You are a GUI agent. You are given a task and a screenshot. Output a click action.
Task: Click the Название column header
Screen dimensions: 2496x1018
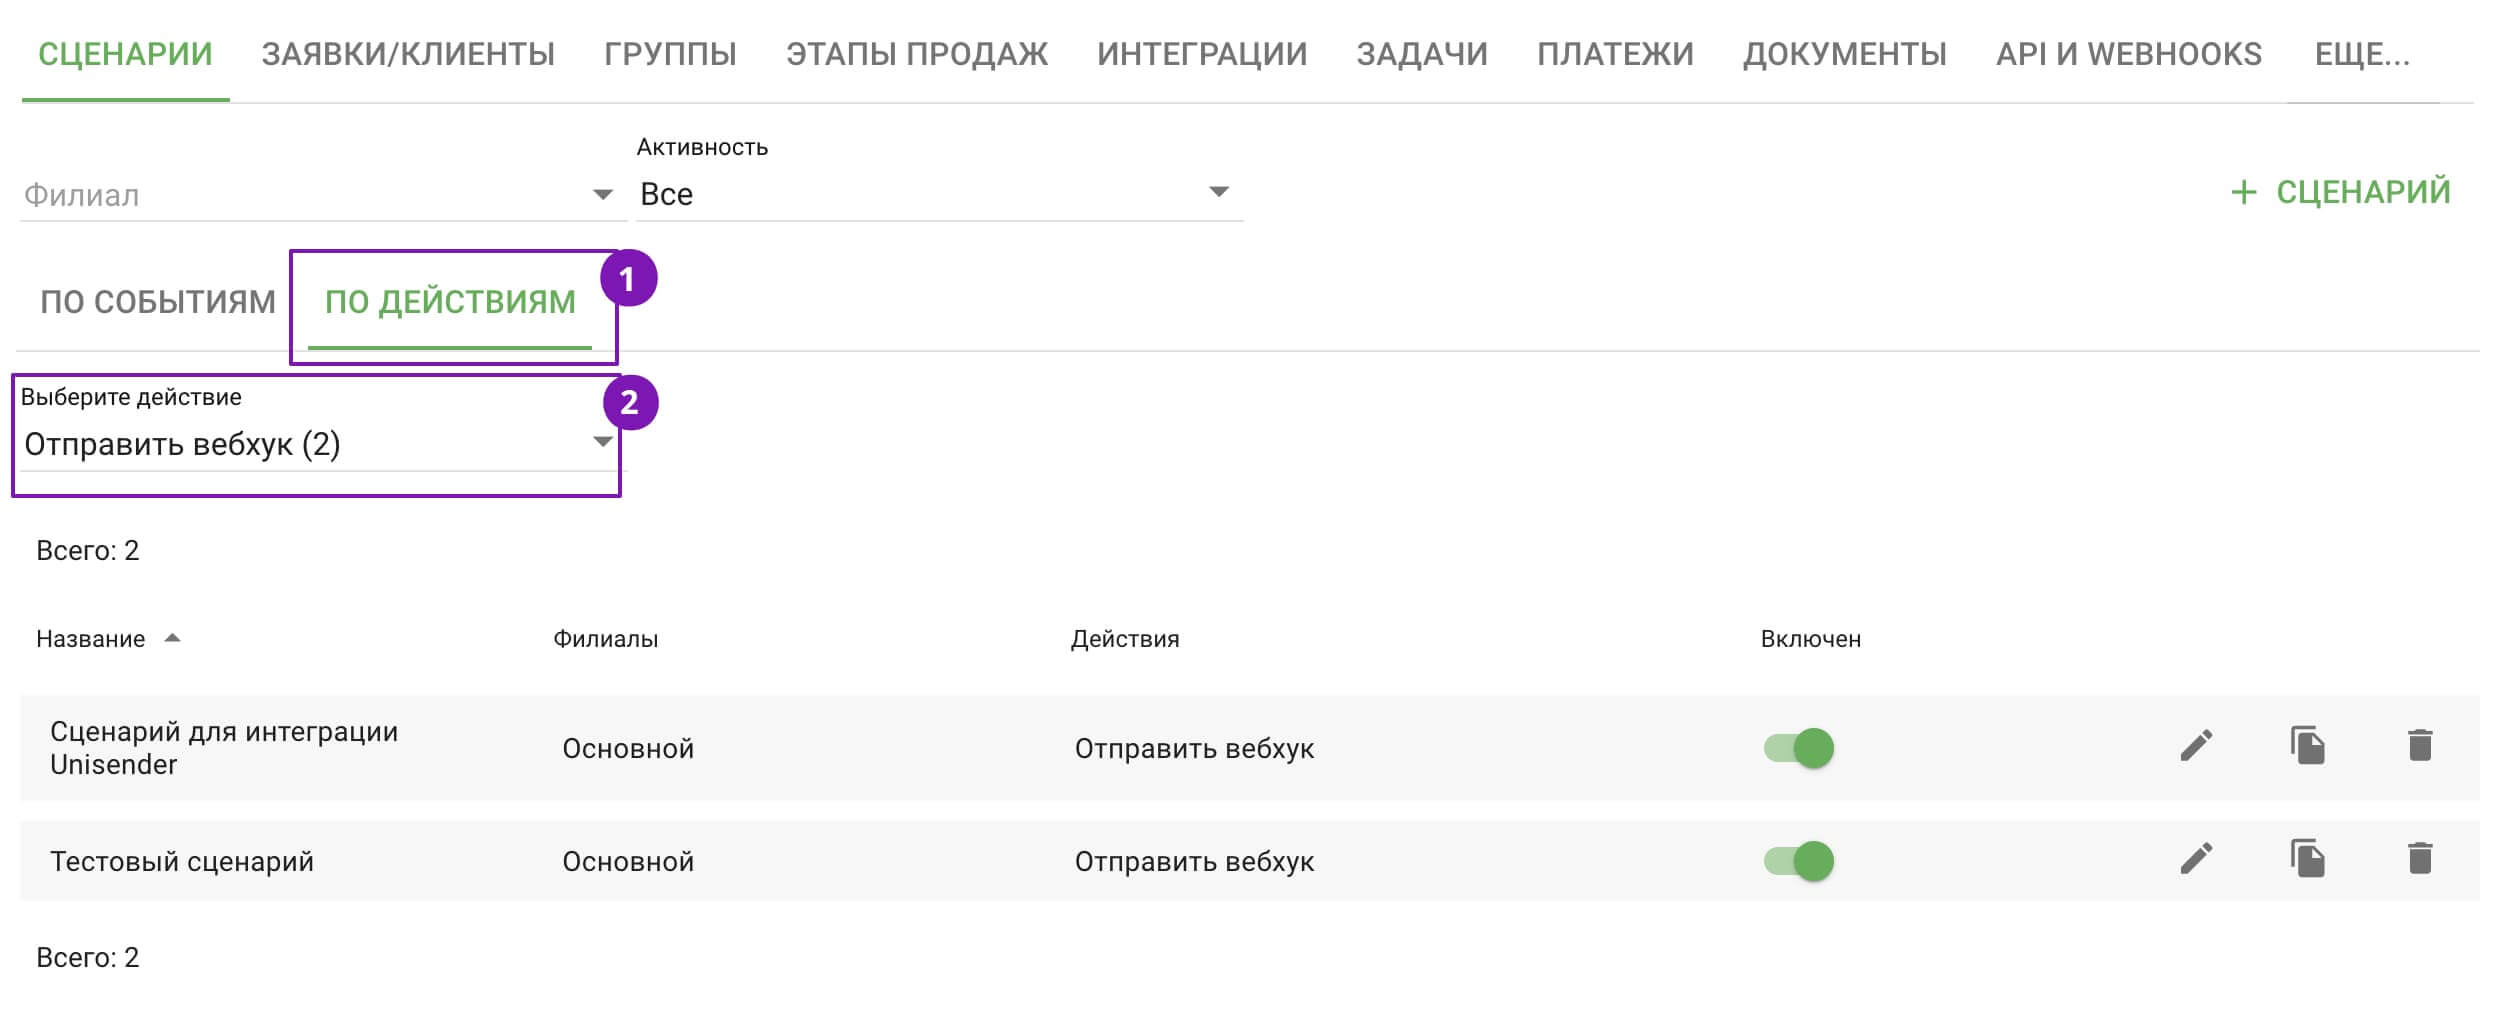(x=91, y=638)
